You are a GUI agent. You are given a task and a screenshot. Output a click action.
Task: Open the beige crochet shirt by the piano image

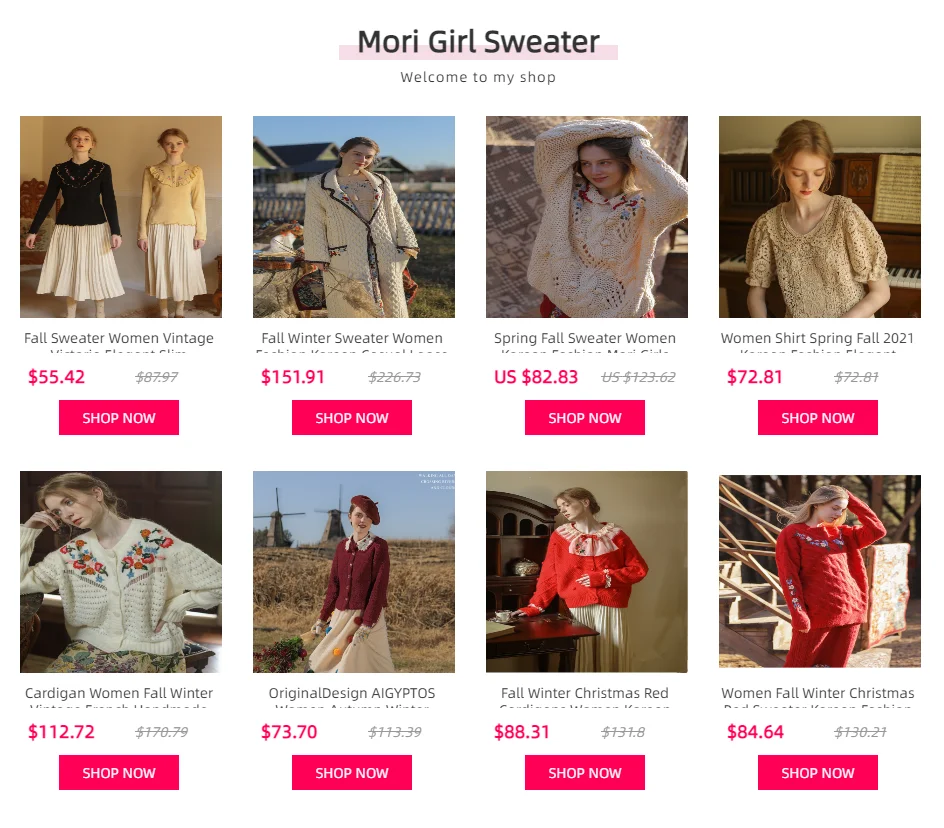coord(820,217)
